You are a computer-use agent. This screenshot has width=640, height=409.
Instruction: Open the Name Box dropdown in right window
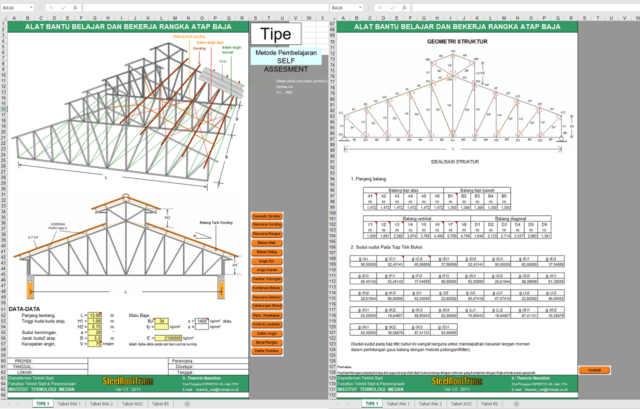361,7
